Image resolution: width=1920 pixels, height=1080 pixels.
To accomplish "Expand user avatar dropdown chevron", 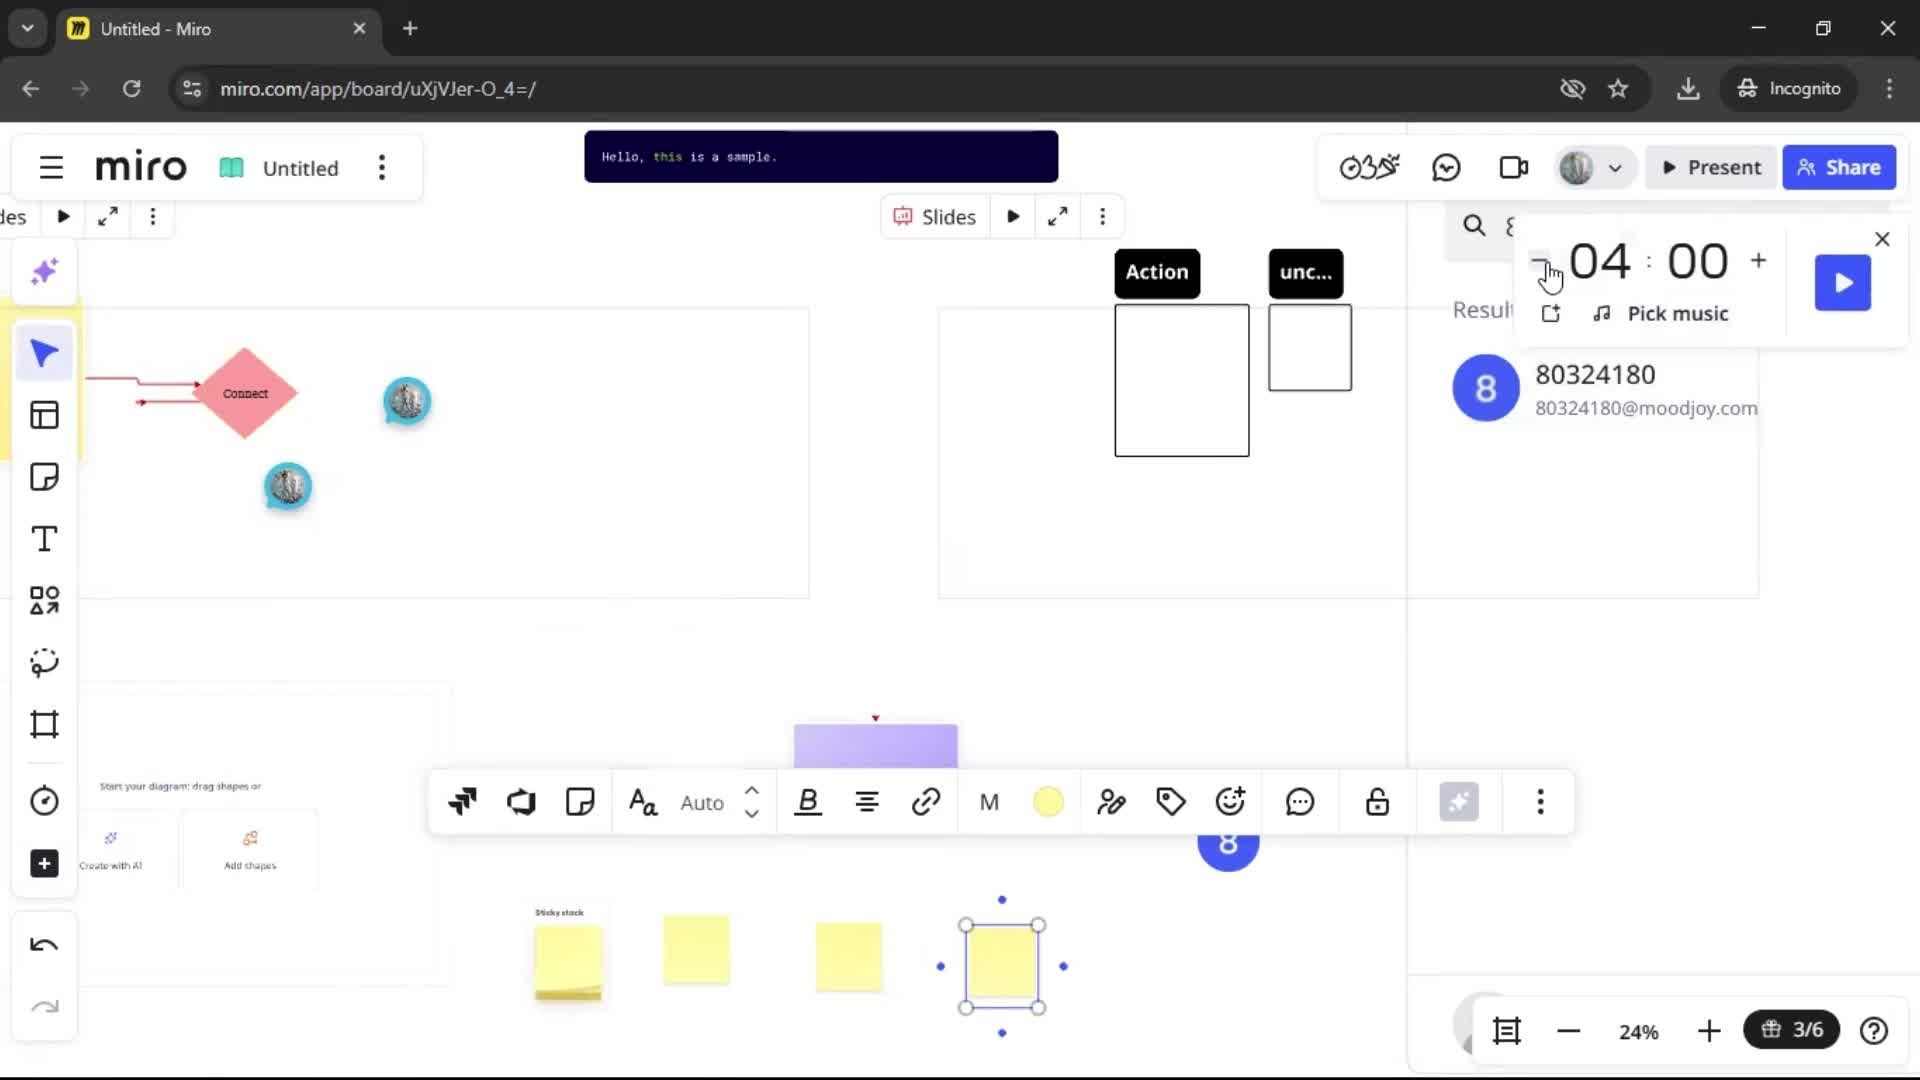I will (1615, 168).
